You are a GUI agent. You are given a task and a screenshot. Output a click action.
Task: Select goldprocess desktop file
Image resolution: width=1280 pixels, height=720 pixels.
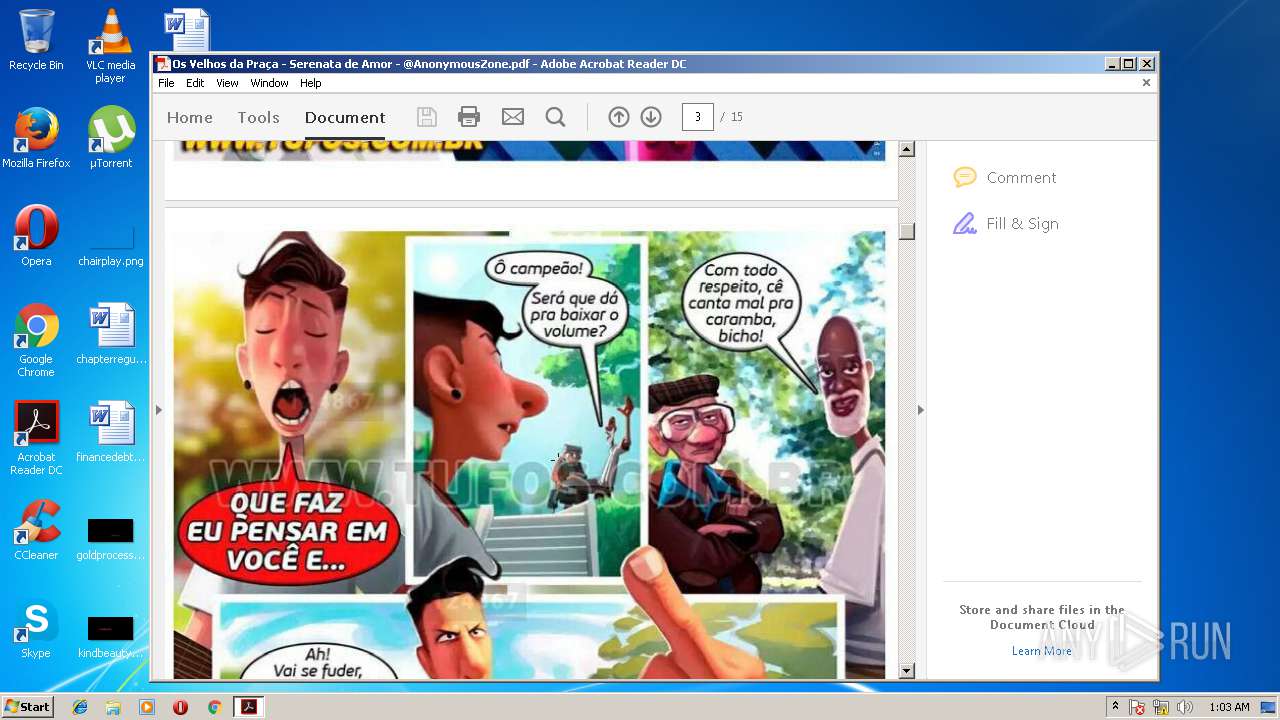(x=111, y=538)
